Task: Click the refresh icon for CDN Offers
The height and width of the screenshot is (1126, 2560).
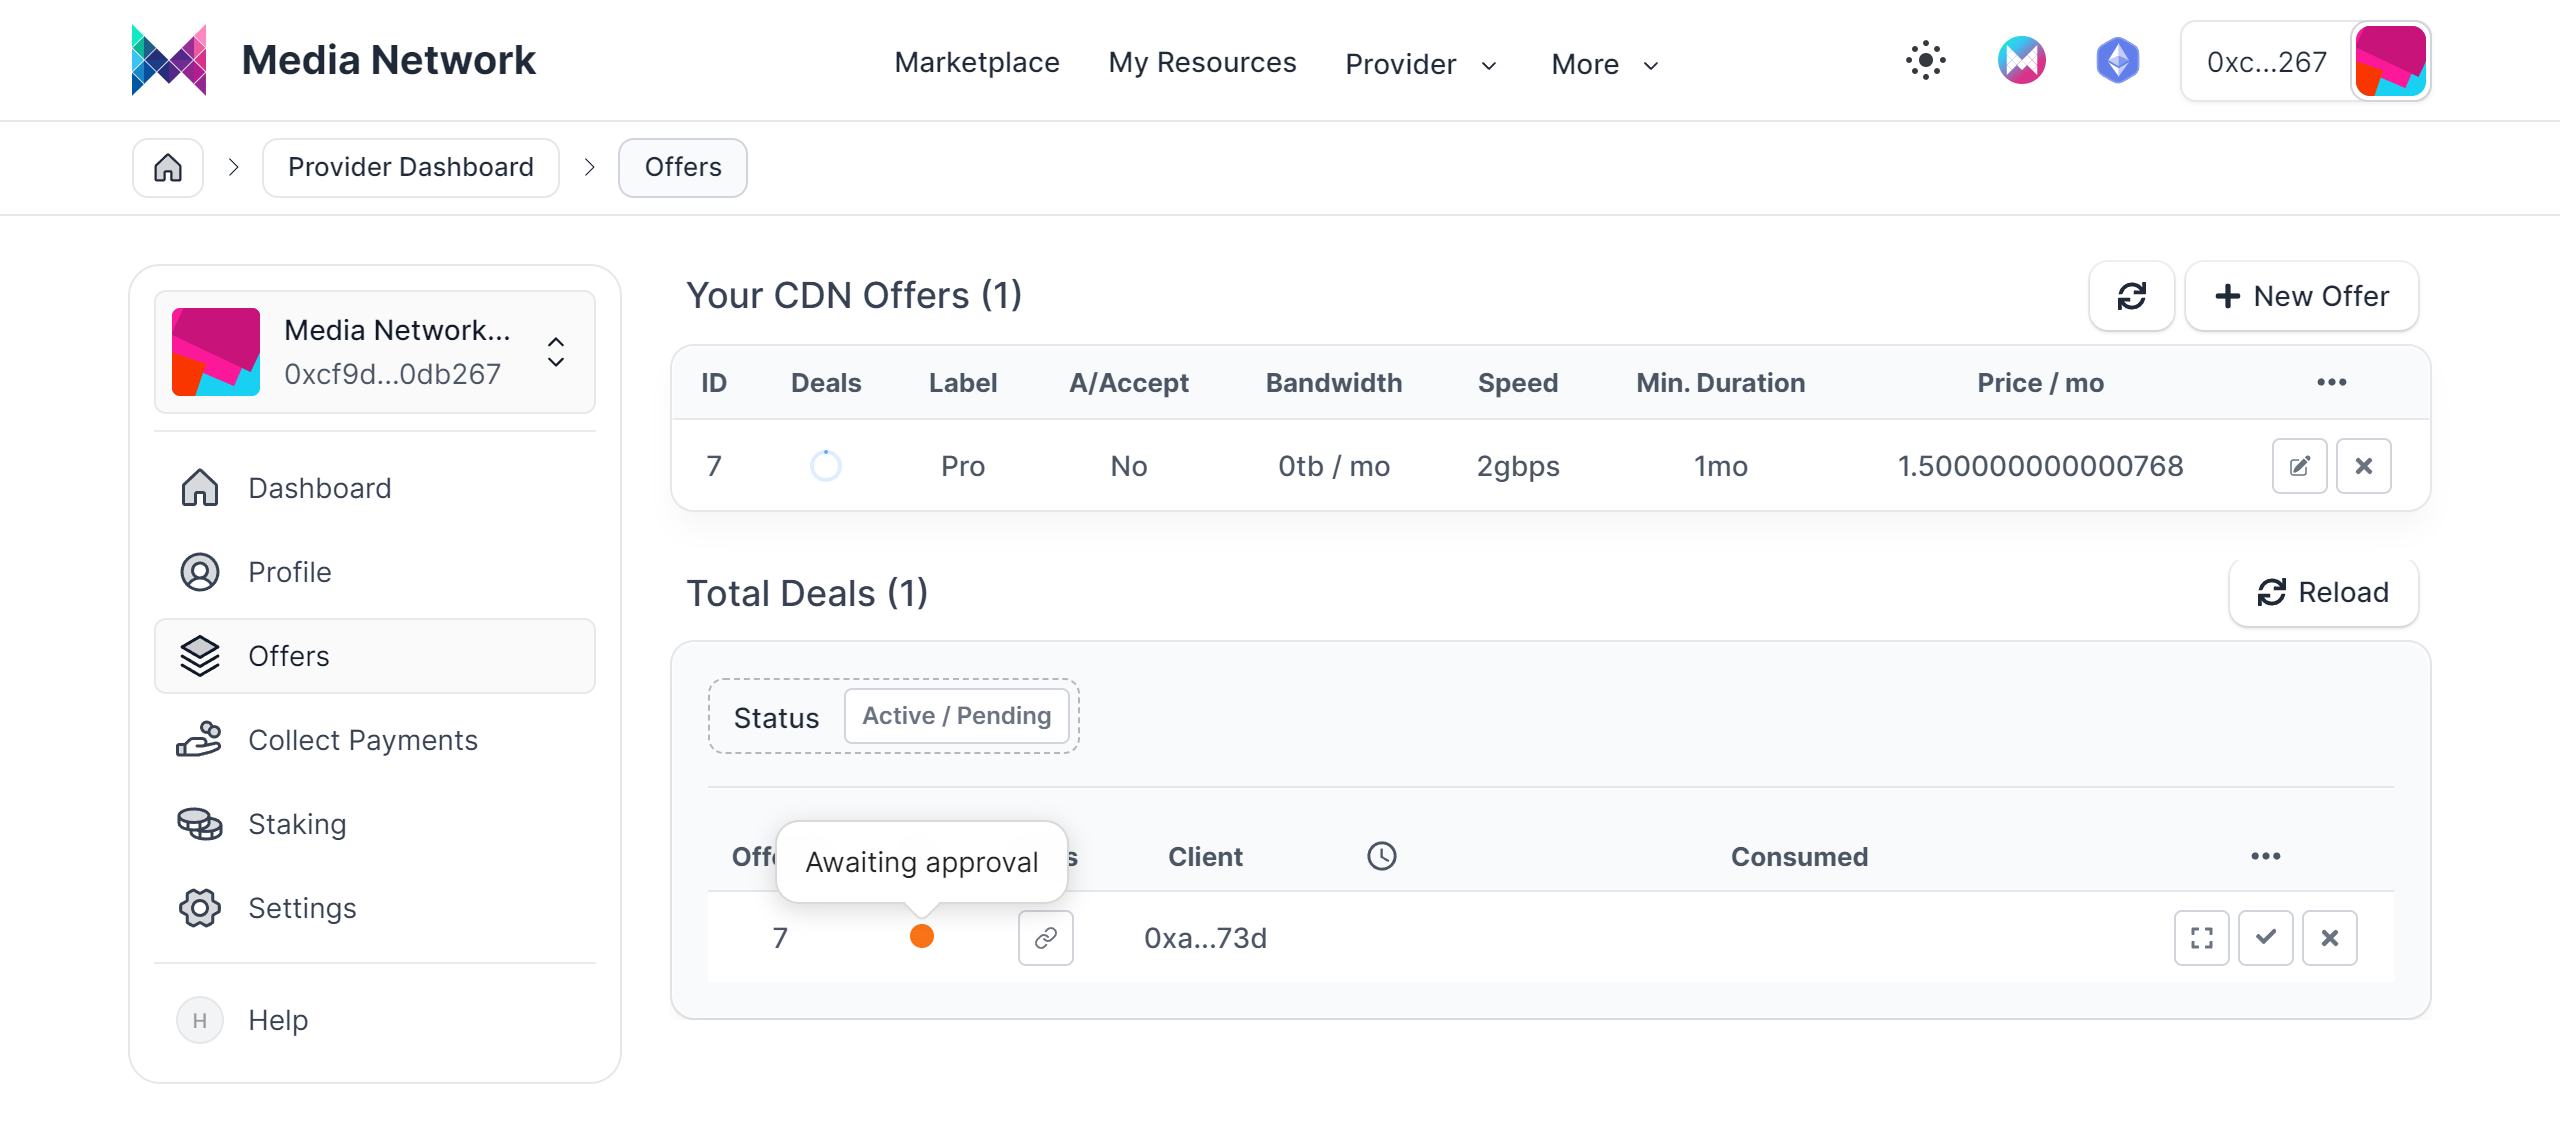Action: point(2131,295)
